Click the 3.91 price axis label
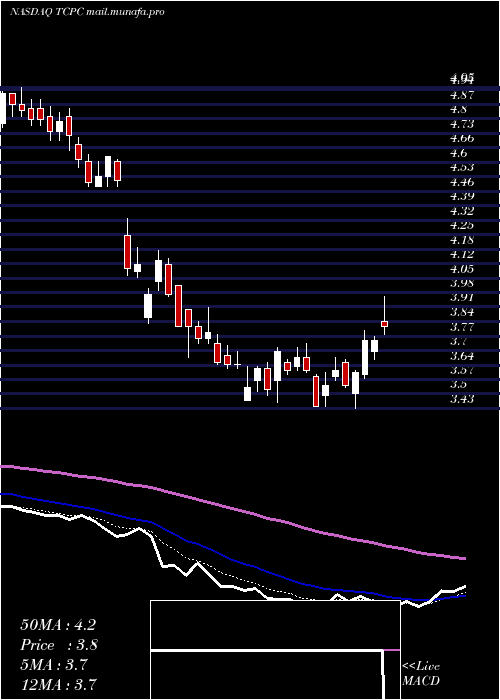Image resolution: width=500 pixels, height=700 pixels. pos(462,297)
